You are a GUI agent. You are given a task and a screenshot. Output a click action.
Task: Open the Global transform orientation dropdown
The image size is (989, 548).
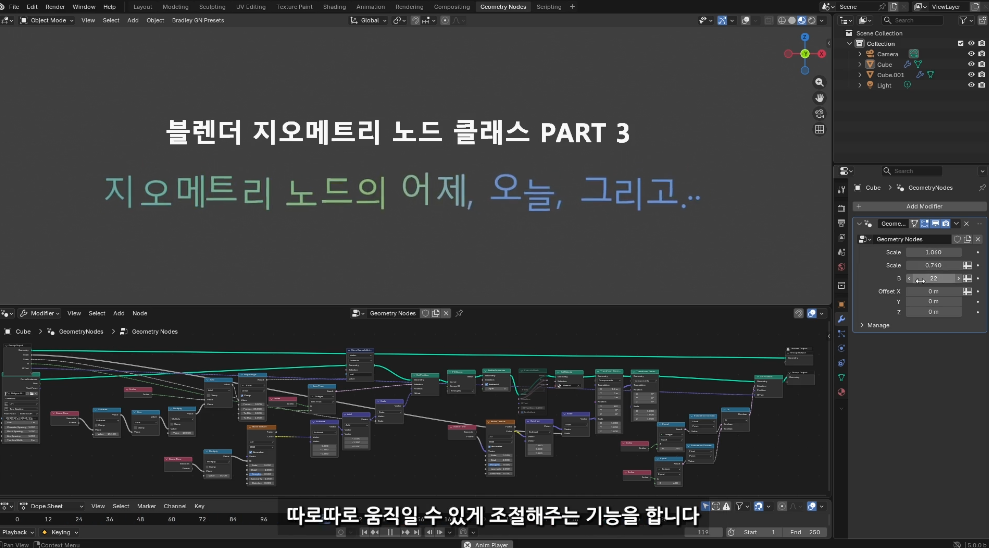368,20
